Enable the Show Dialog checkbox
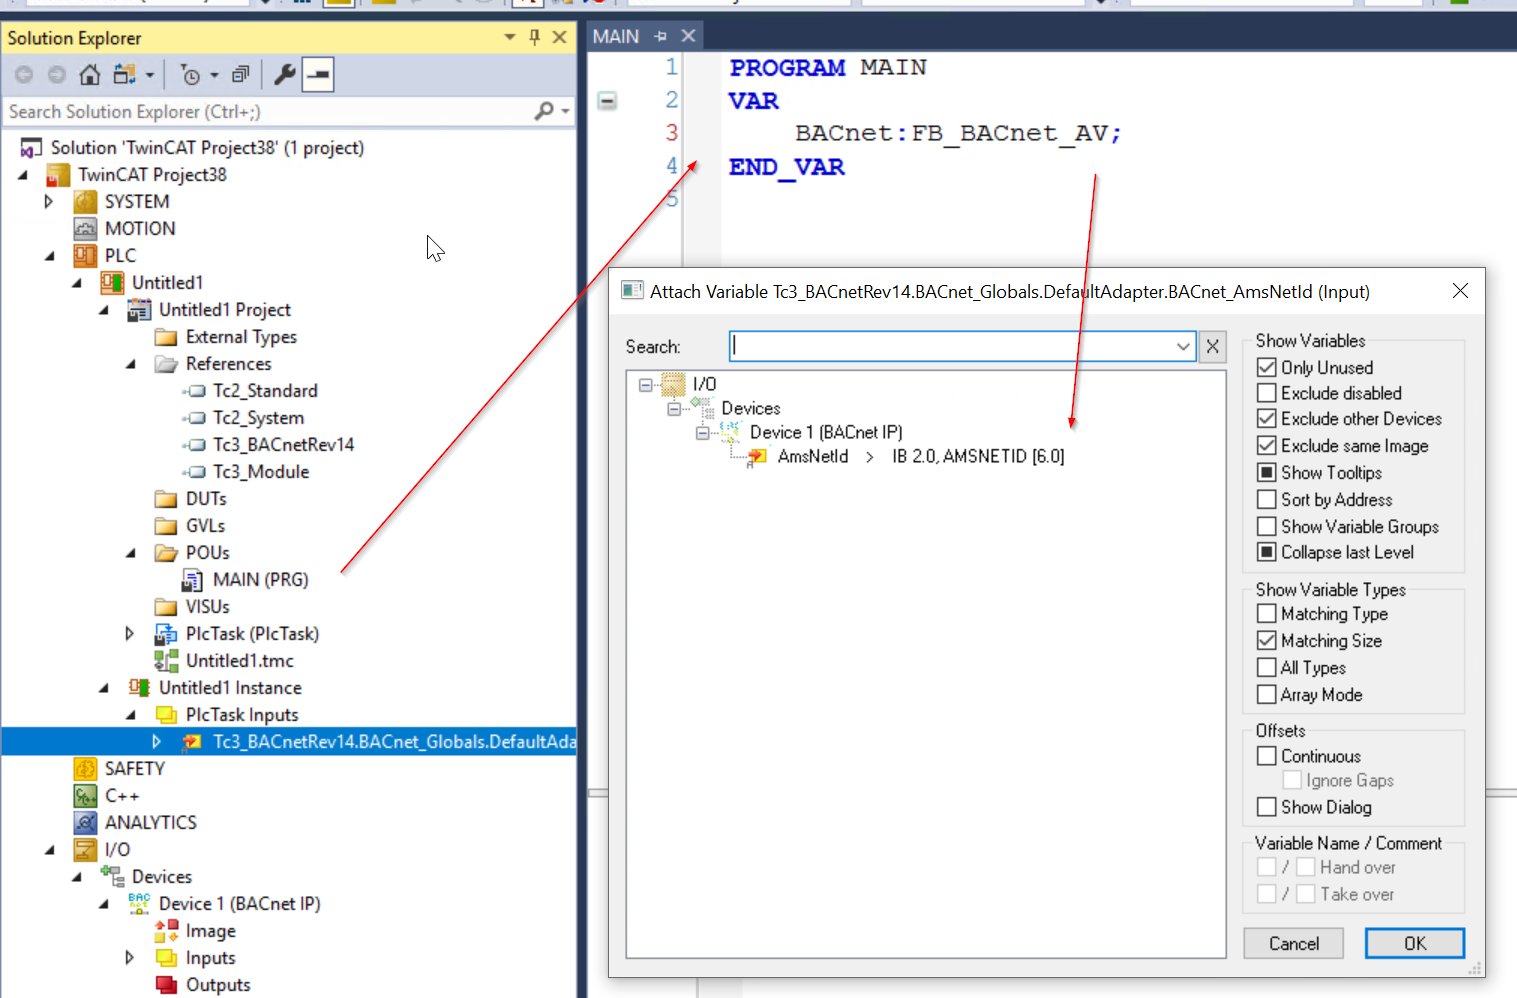 1266,806
